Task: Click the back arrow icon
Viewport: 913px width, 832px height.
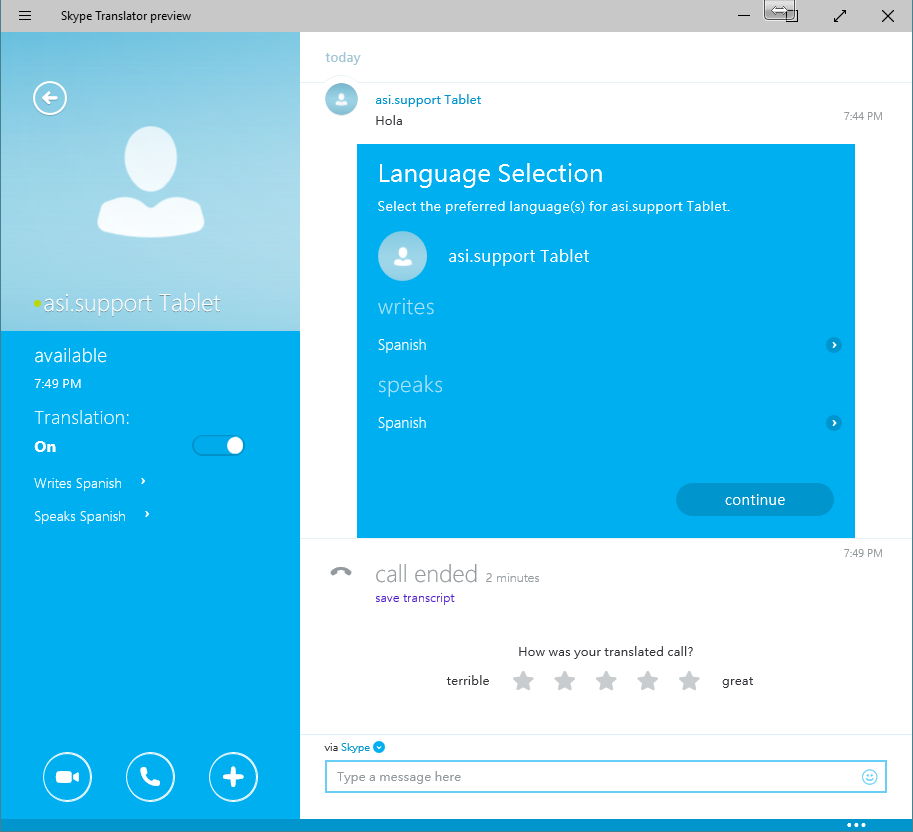Action: 50,98
